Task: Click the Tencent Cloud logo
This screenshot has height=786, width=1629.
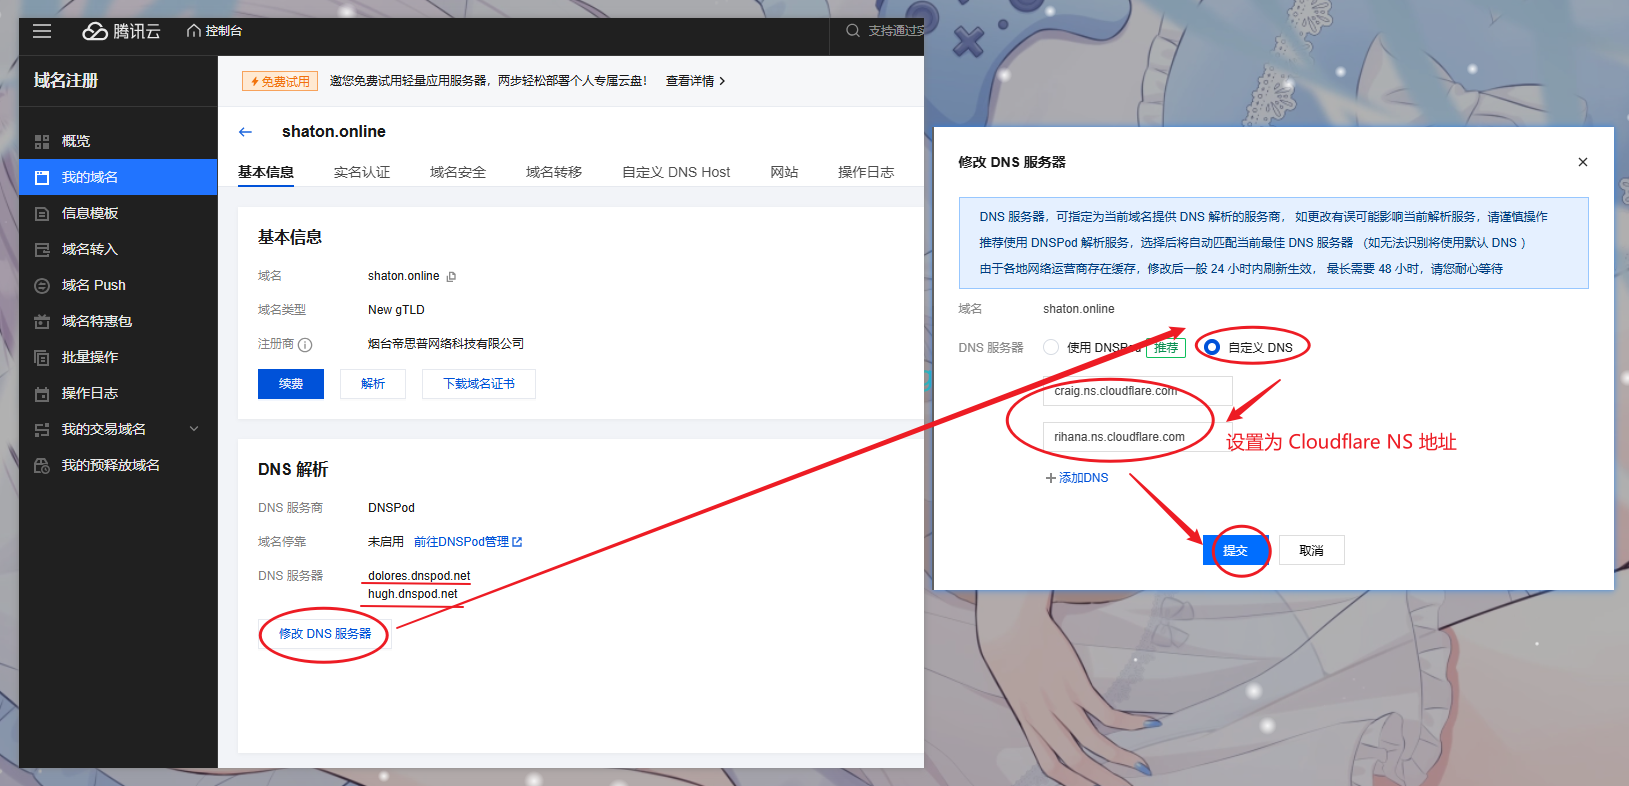Action: tap(121, 31)
